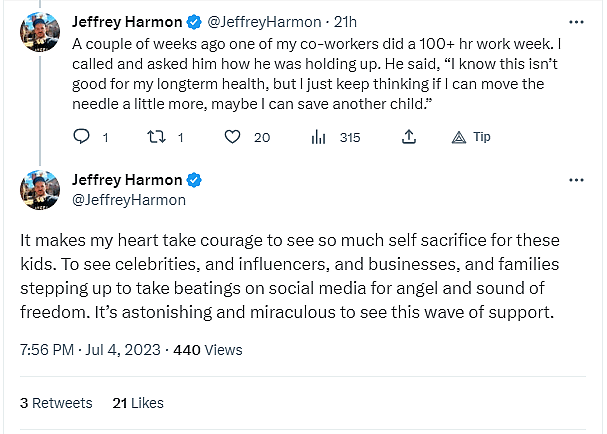This screenshot has width=607, height=434.
Task: Open Jeffrey Harmon name in first tweet
Action: coord(127,21)
